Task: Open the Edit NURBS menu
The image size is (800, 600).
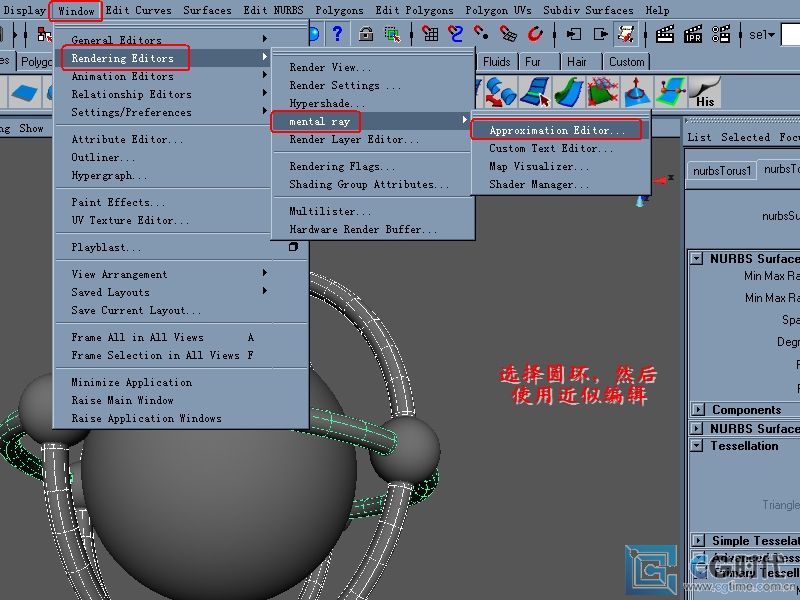Action: (x=273, y=10)
